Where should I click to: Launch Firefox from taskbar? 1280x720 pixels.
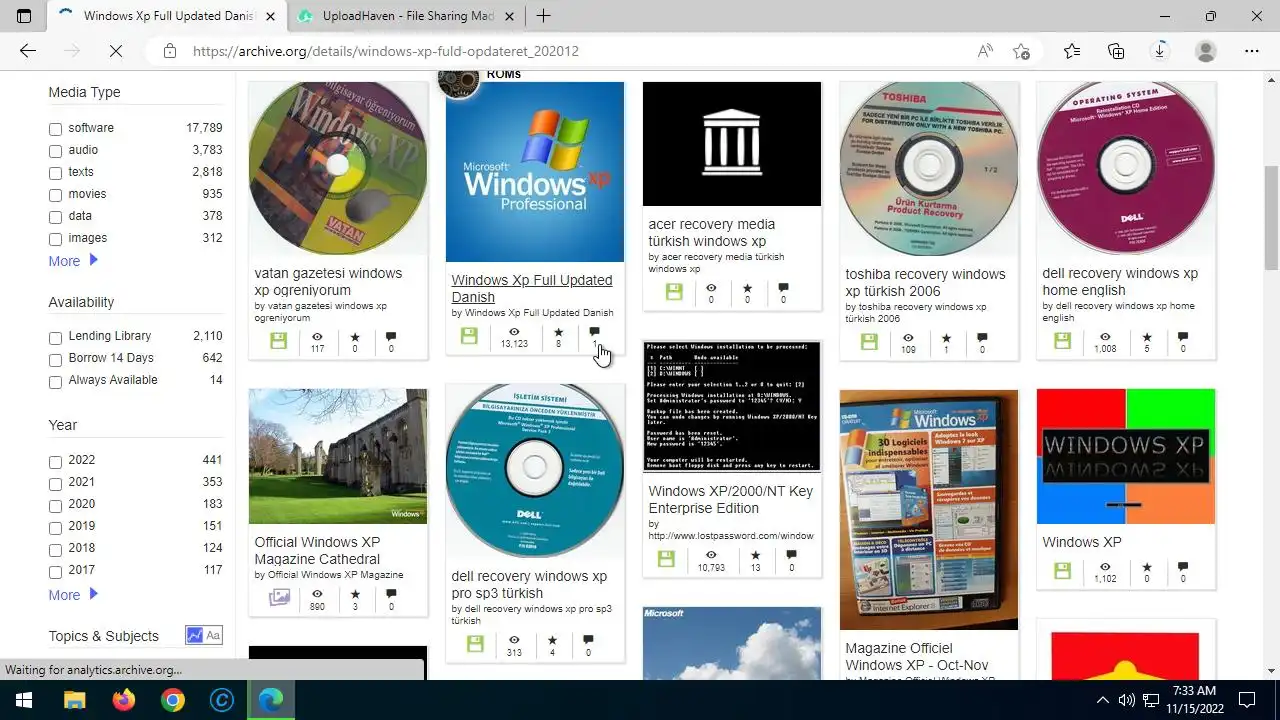pyautogui.click(x=124, y=700)
